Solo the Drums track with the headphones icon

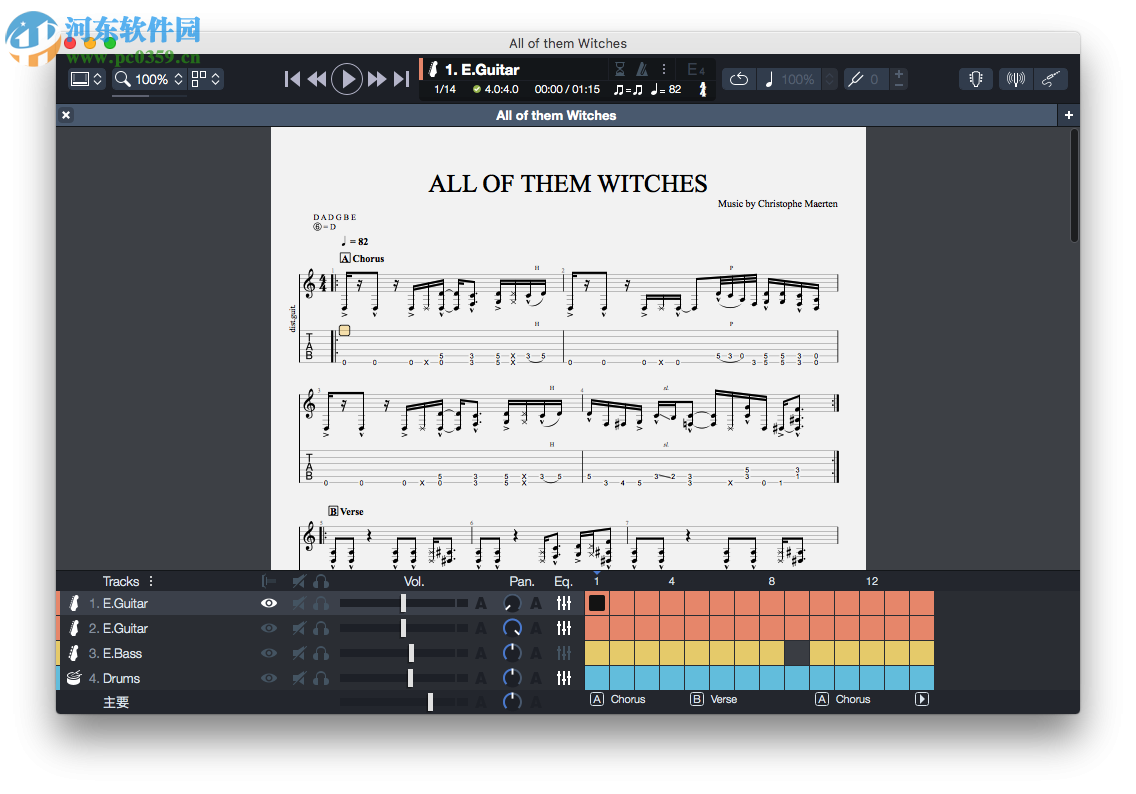pos(321,678)
